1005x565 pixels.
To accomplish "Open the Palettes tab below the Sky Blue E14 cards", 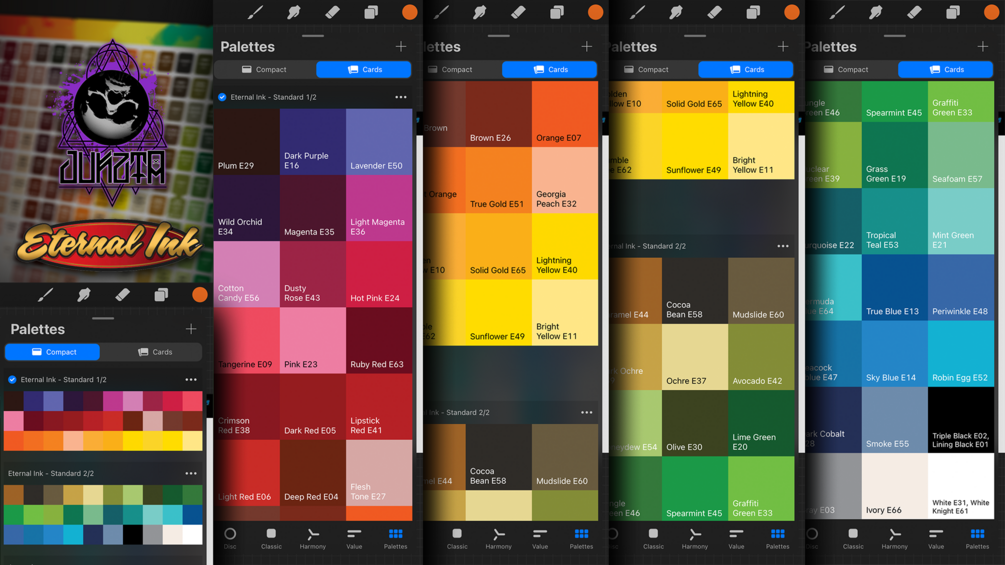I will point(977,538).
